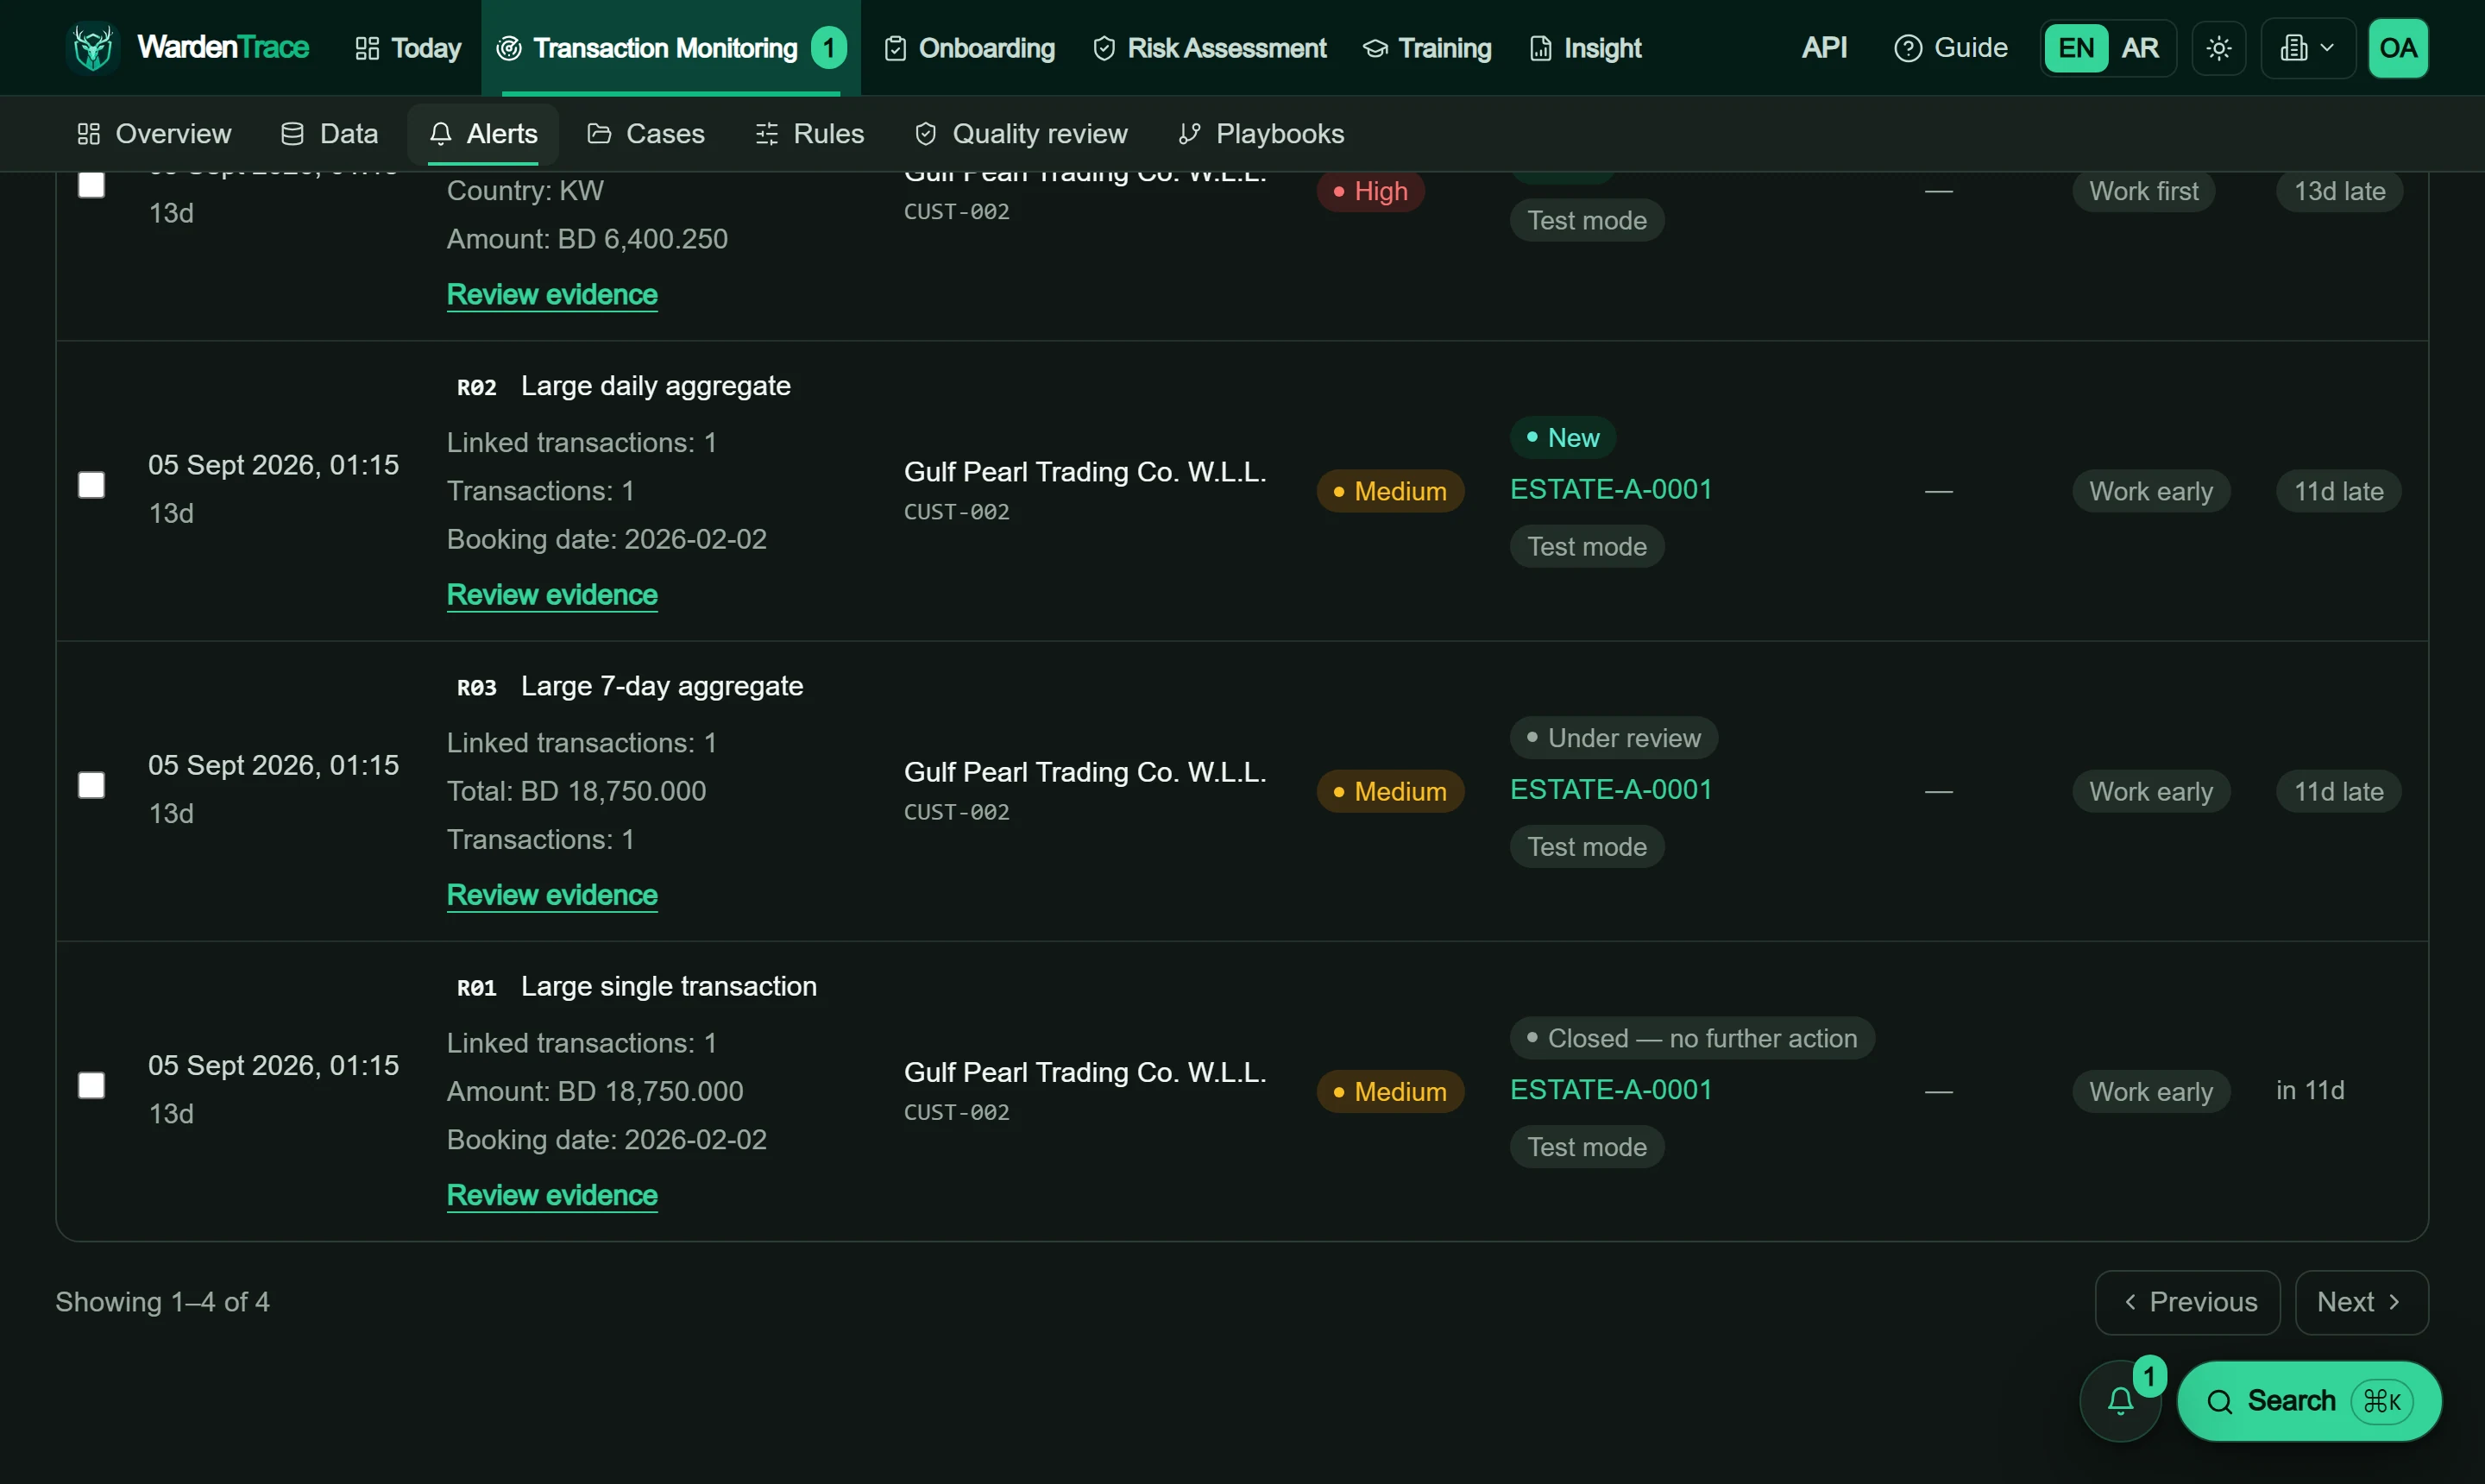This screenshot has height=1484, width=2485.
Task: Toggle the light theme sun icon
Action: pyautogui.click(x=2219, y=48)
